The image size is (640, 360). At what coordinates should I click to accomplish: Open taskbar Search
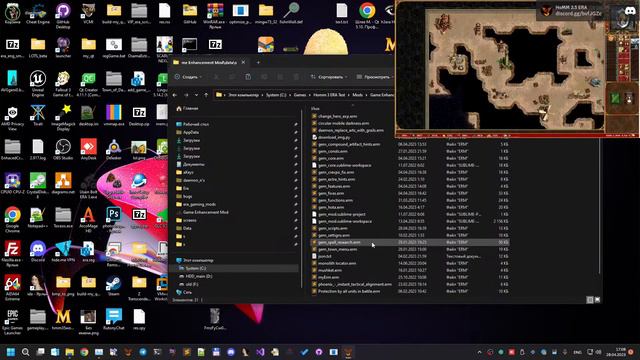coord(25,352)
